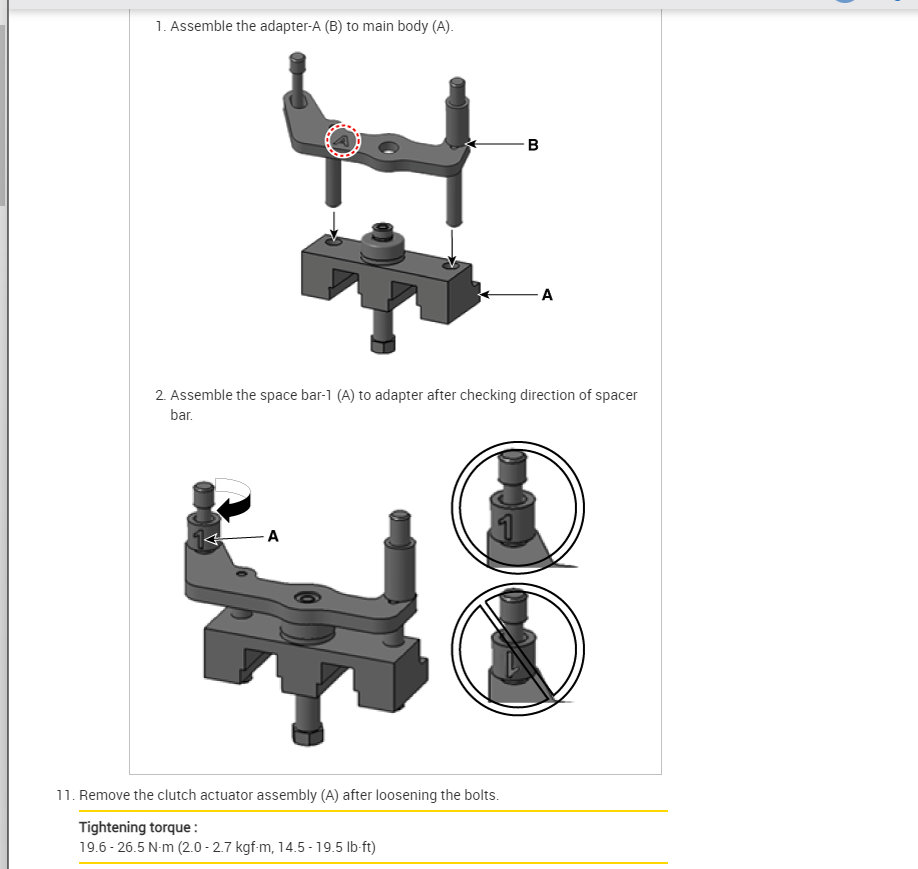
Task: Click the crossed-out wrong orientation circle image
Action: coord(518,649)
